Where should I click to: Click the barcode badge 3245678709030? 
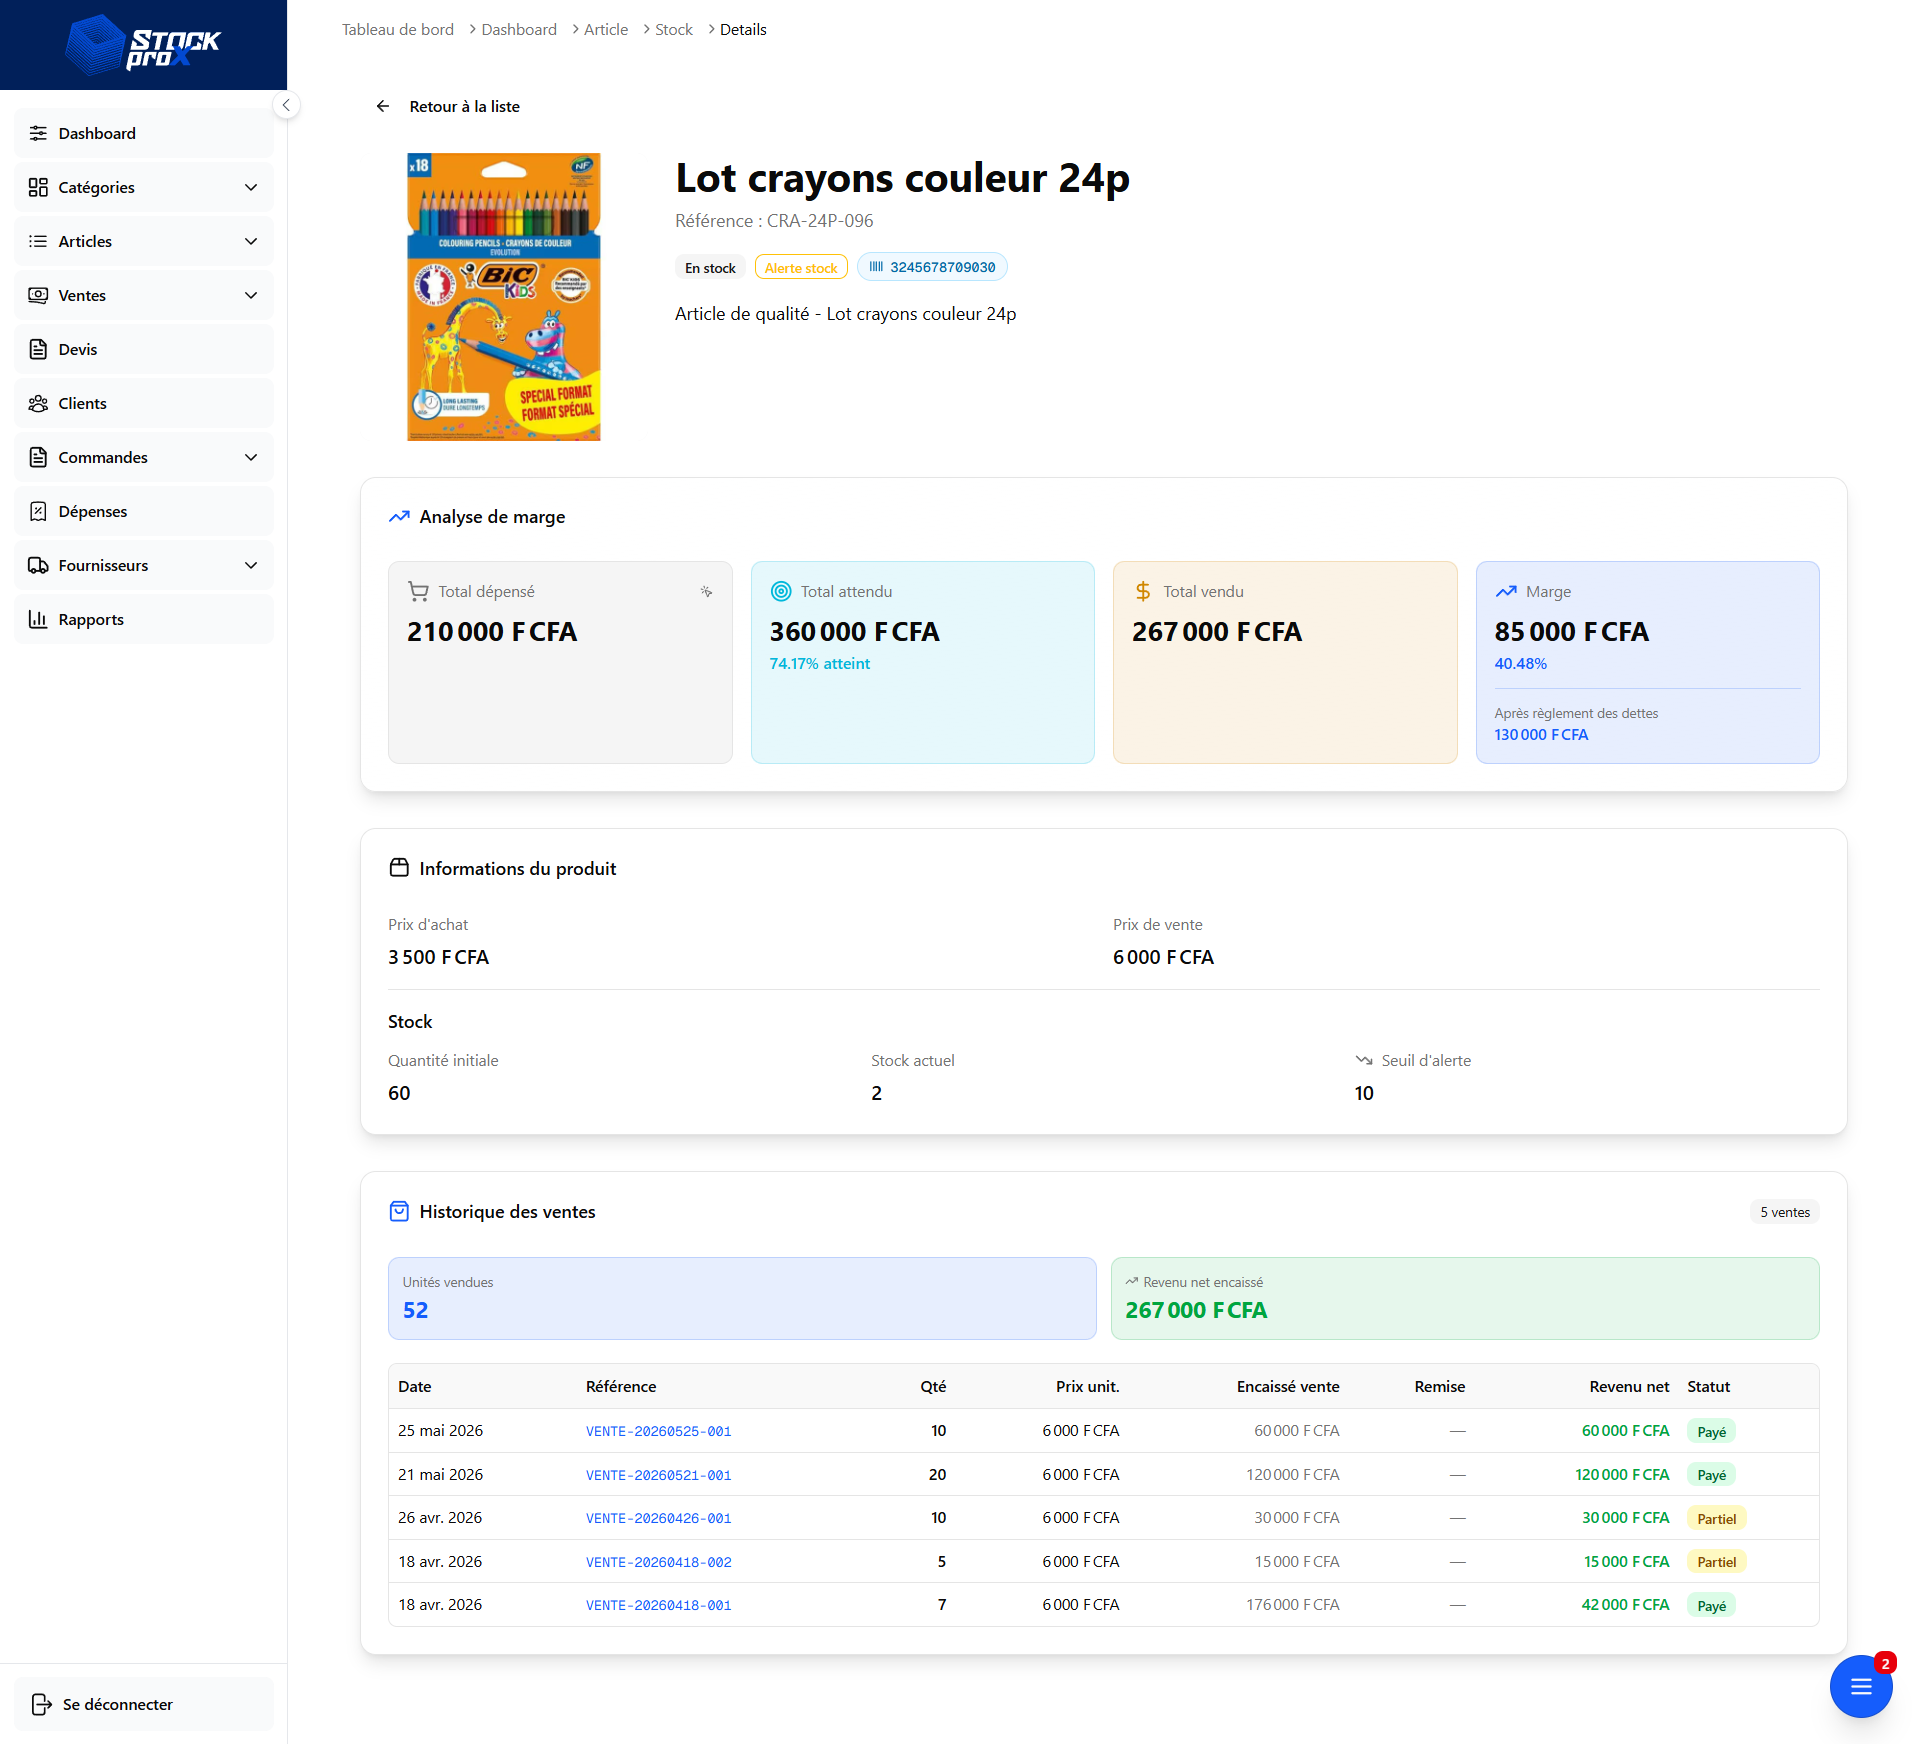click(x=932, y=267)
